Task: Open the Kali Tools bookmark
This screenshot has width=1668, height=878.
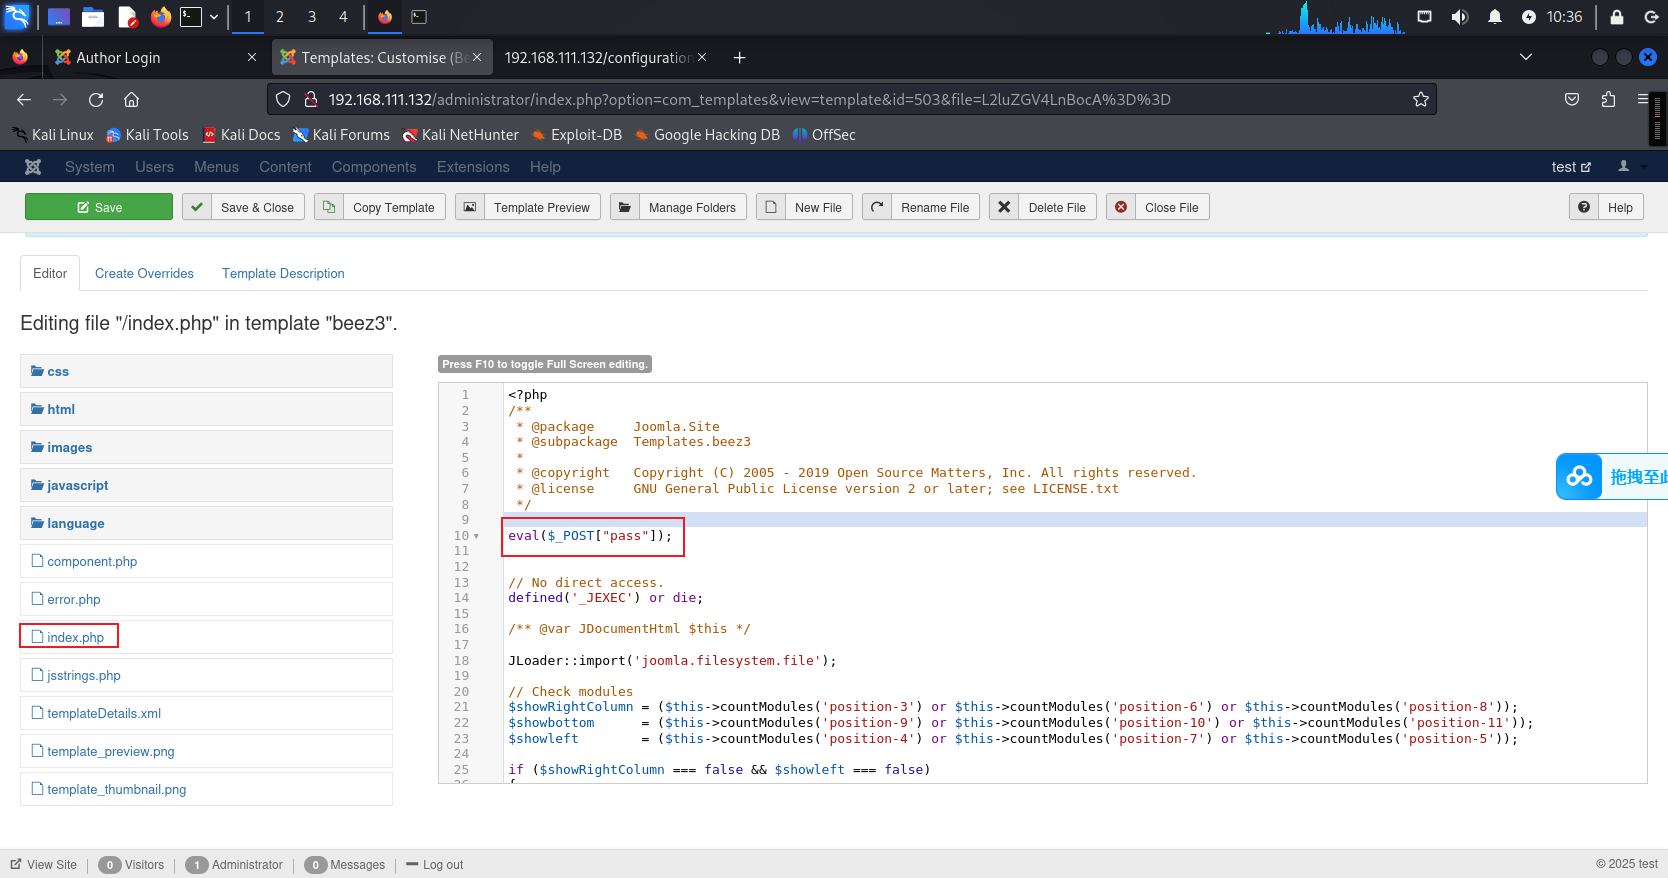Action: point(147,135)
